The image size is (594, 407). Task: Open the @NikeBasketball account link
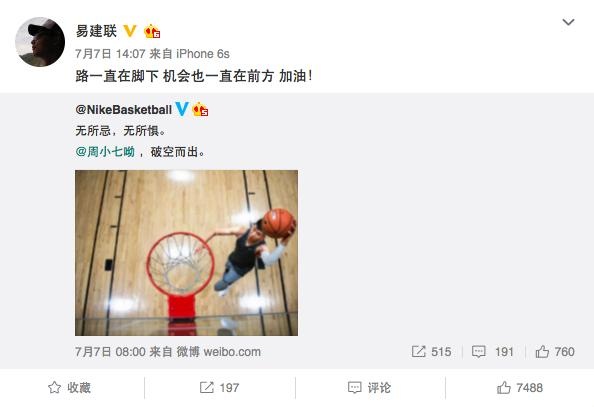(x=123, y=110)
